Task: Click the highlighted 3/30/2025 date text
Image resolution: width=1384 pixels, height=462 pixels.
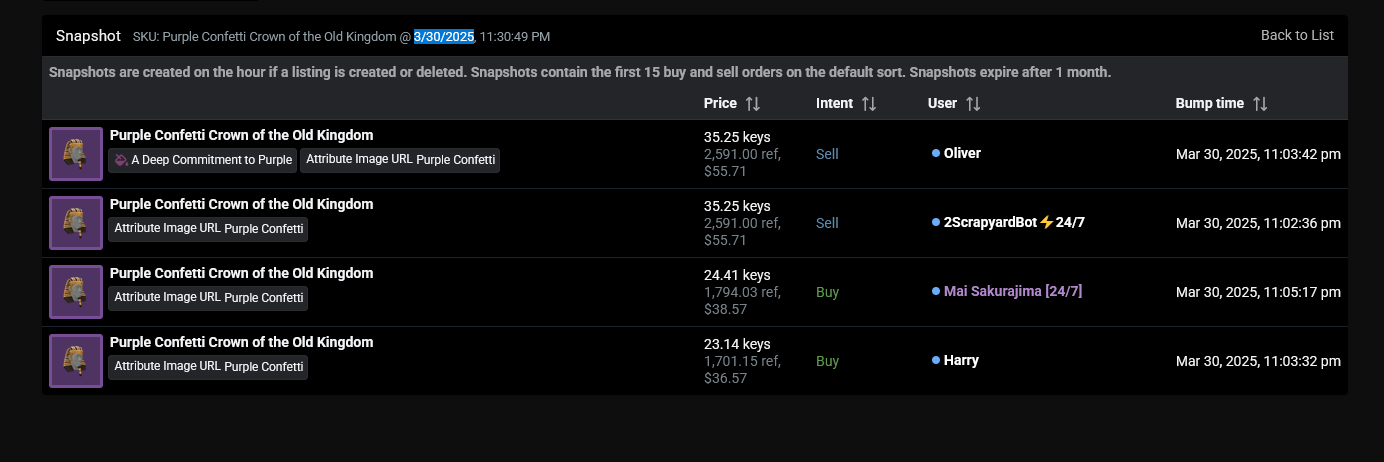Action: (444, 37)
